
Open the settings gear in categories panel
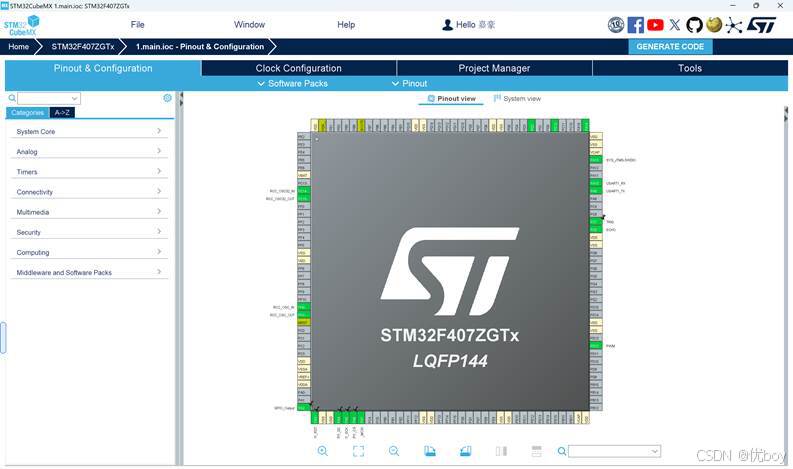[x=167, y=98]
